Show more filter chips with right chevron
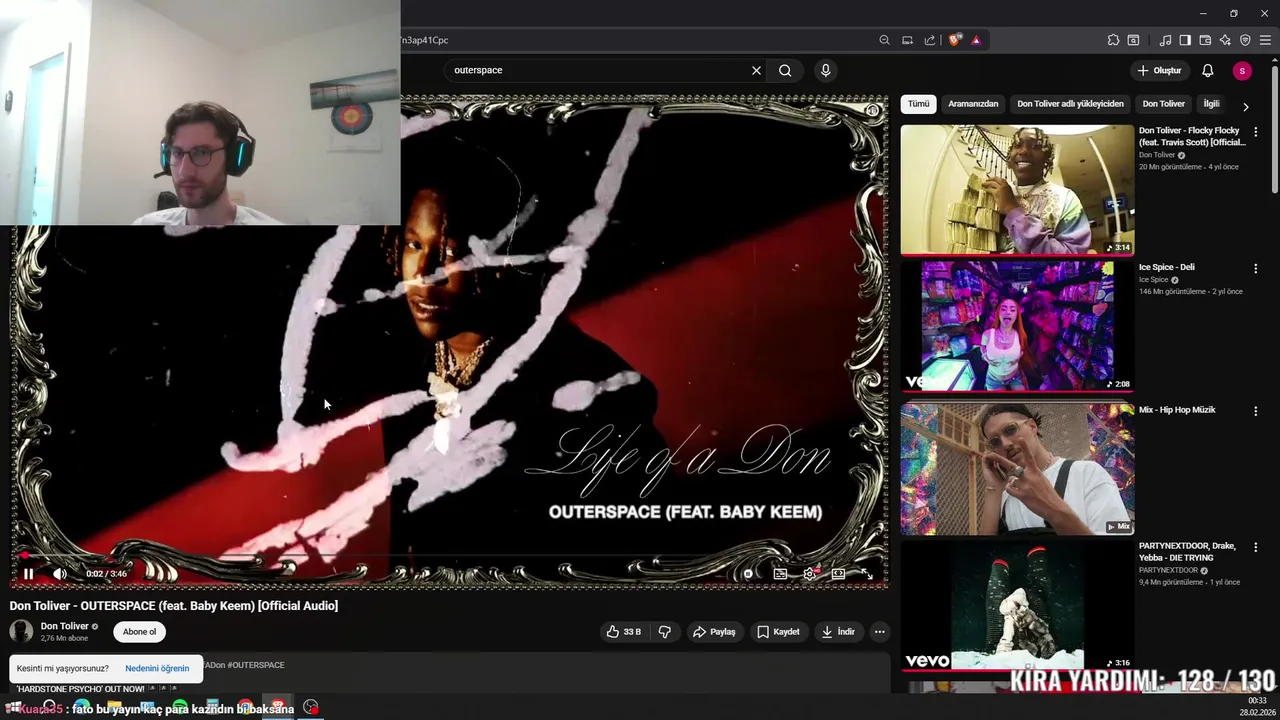This screenshot has width=1280, height=720. [1245, 106]
